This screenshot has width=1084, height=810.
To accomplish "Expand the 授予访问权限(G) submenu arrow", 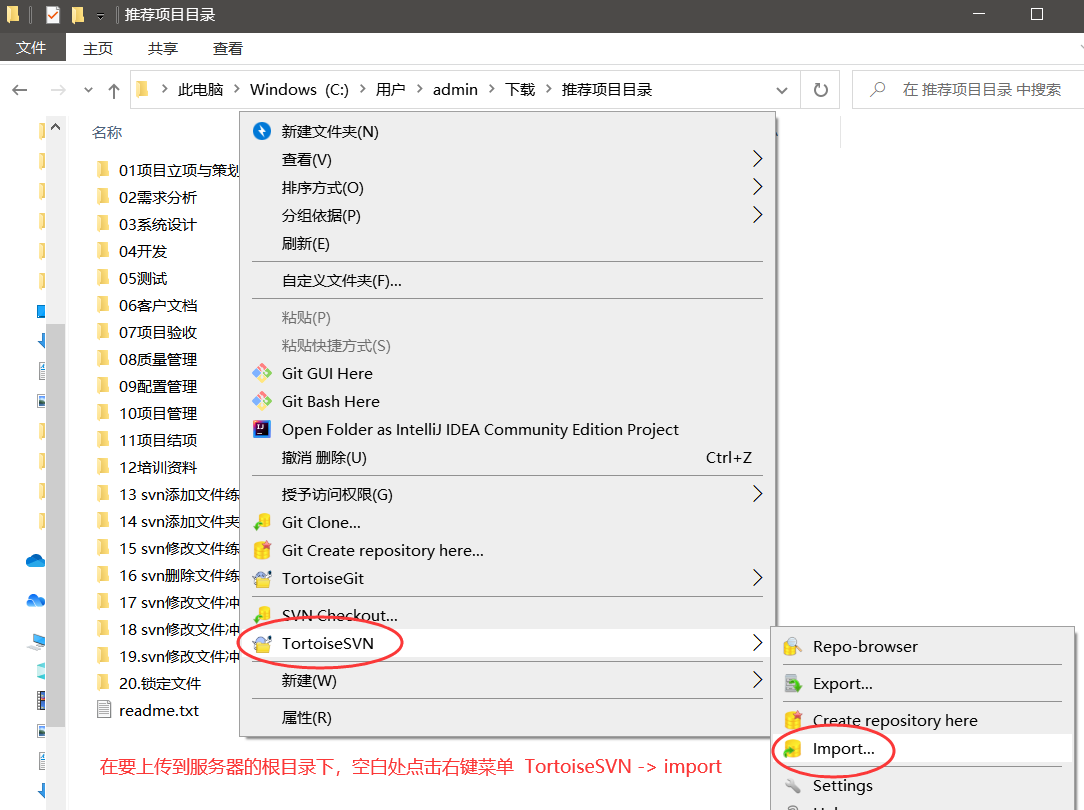I will (757, 493).
